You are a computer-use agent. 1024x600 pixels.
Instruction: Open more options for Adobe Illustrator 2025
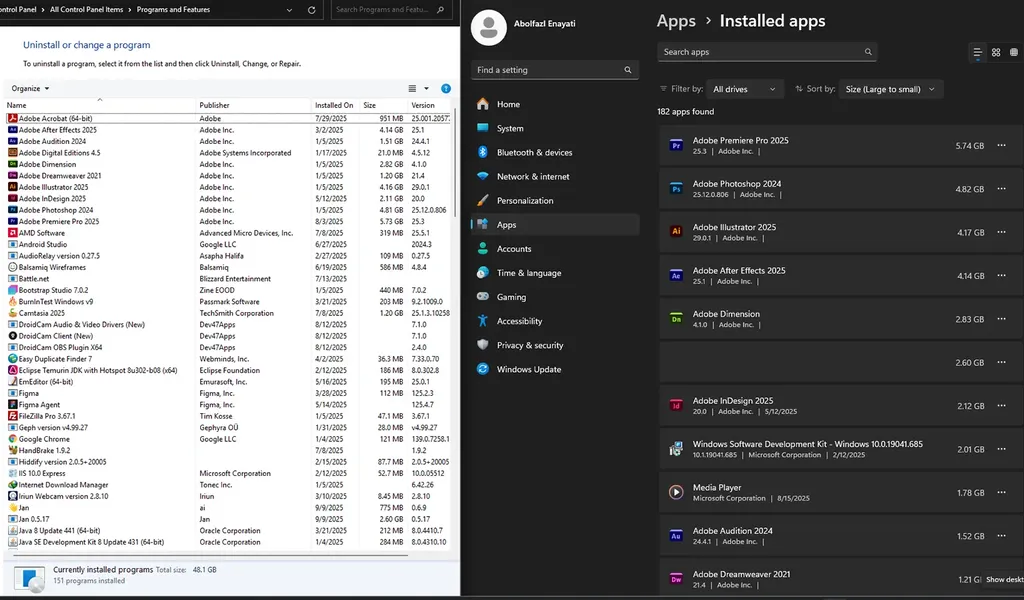click(x=1001, y=232)
